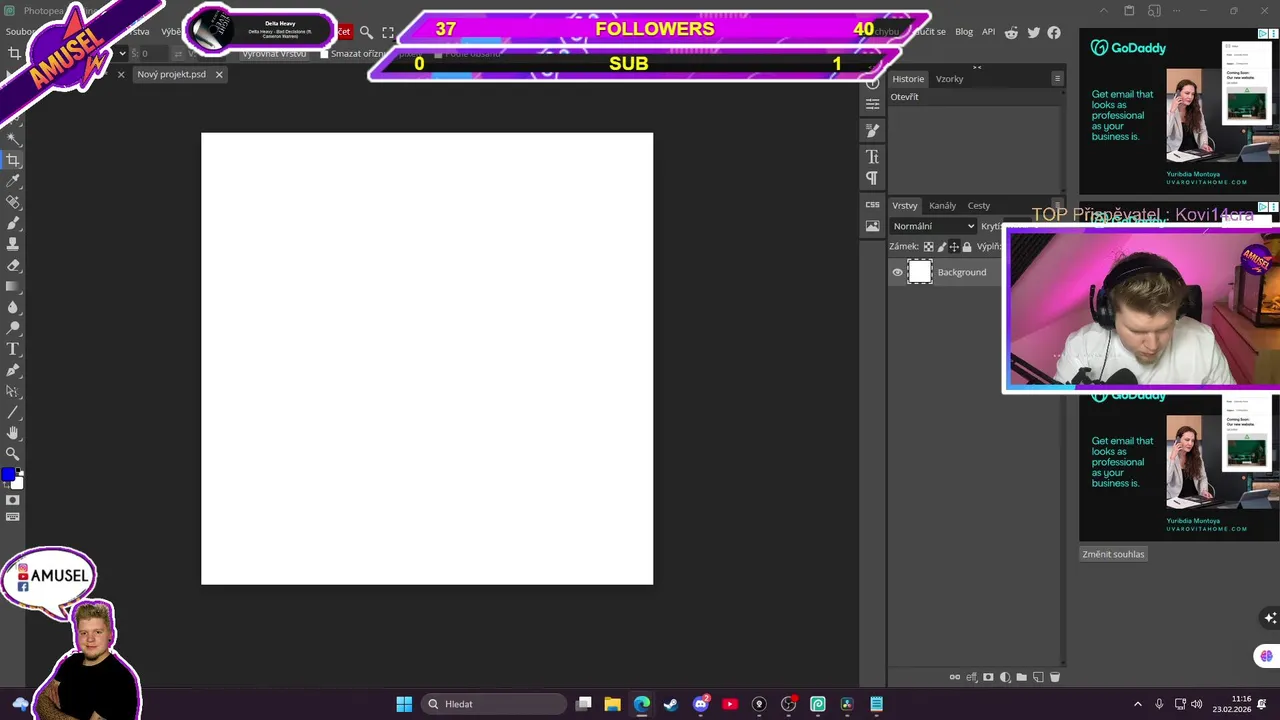Click the Změnit souhlas button
Viewport: 1280px width, 720px height.
pos(1113,554)
